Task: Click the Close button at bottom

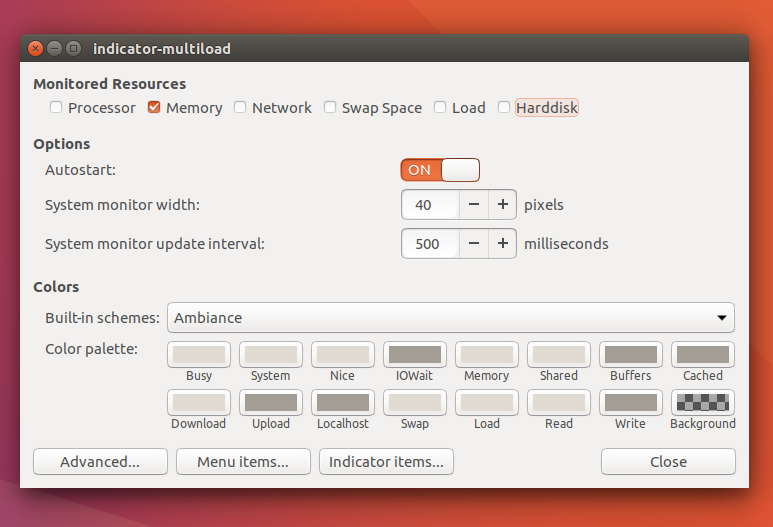Action: [x=668, y=461]
